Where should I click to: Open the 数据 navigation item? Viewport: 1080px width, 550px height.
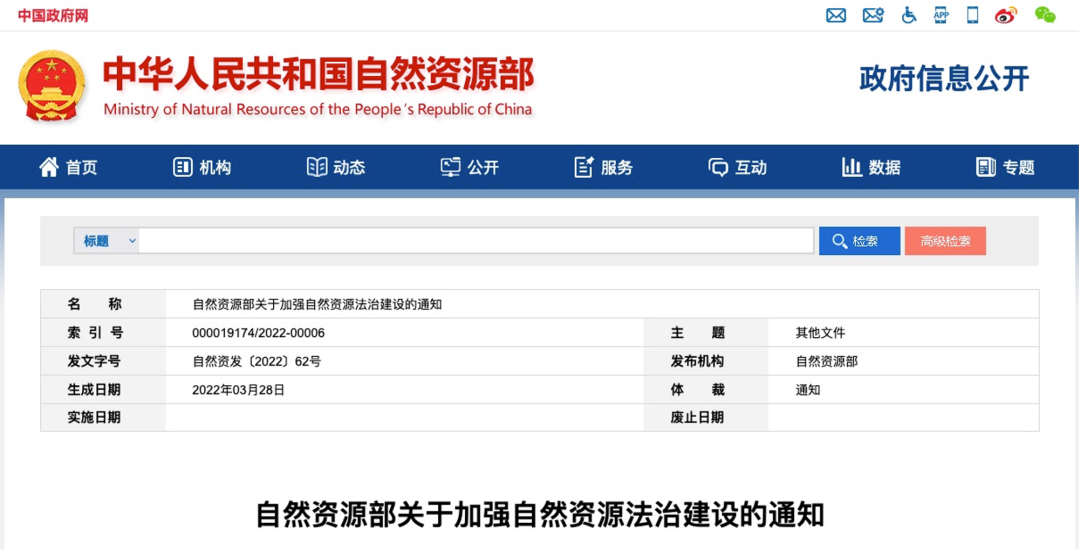tap(871, 167)
